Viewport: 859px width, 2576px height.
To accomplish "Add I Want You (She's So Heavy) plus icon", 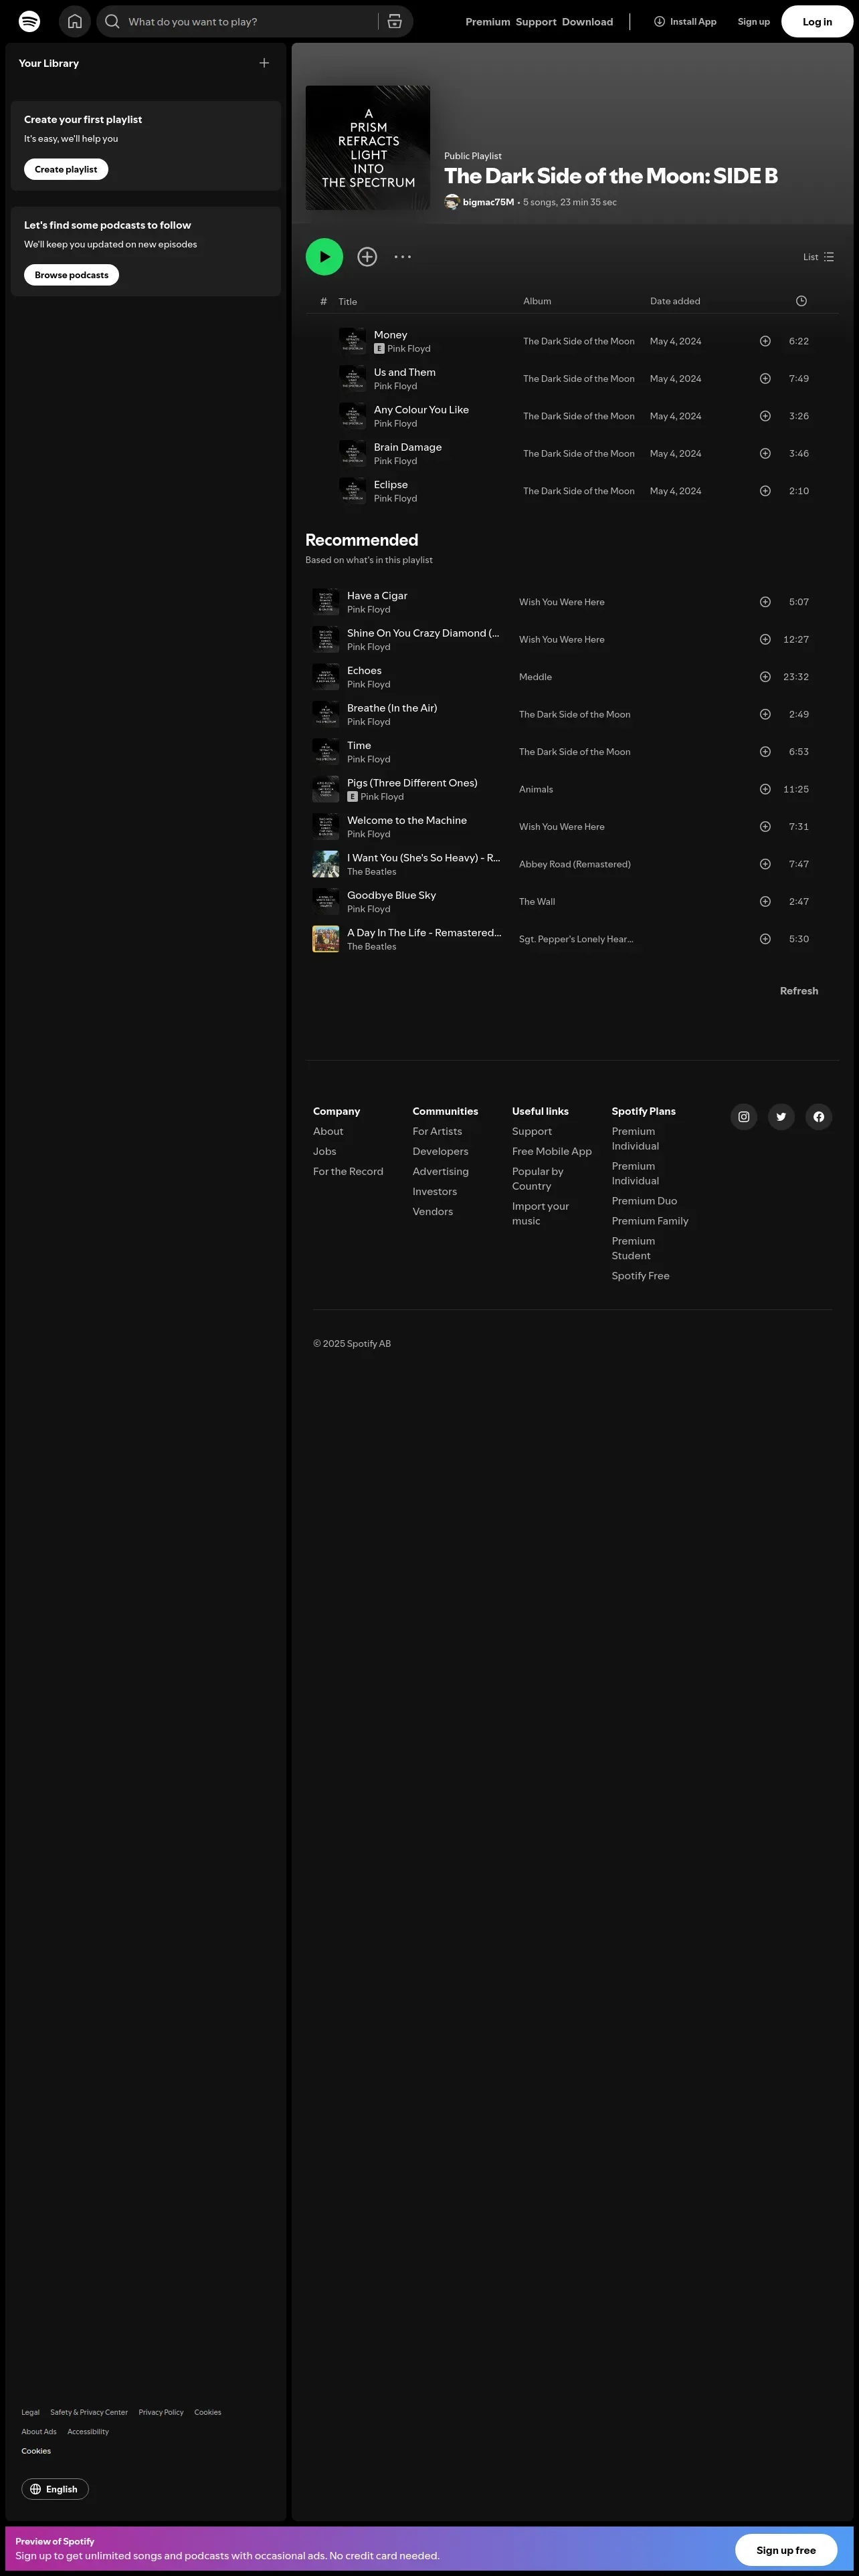I will [x=765, y=864].
